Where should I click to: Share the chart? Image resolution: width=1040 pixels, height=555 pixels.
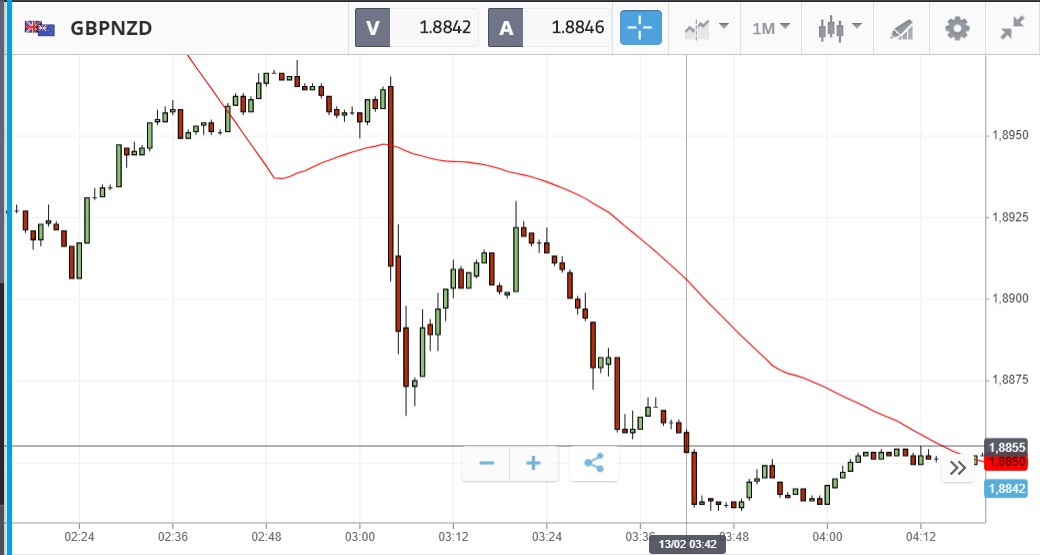594,463
